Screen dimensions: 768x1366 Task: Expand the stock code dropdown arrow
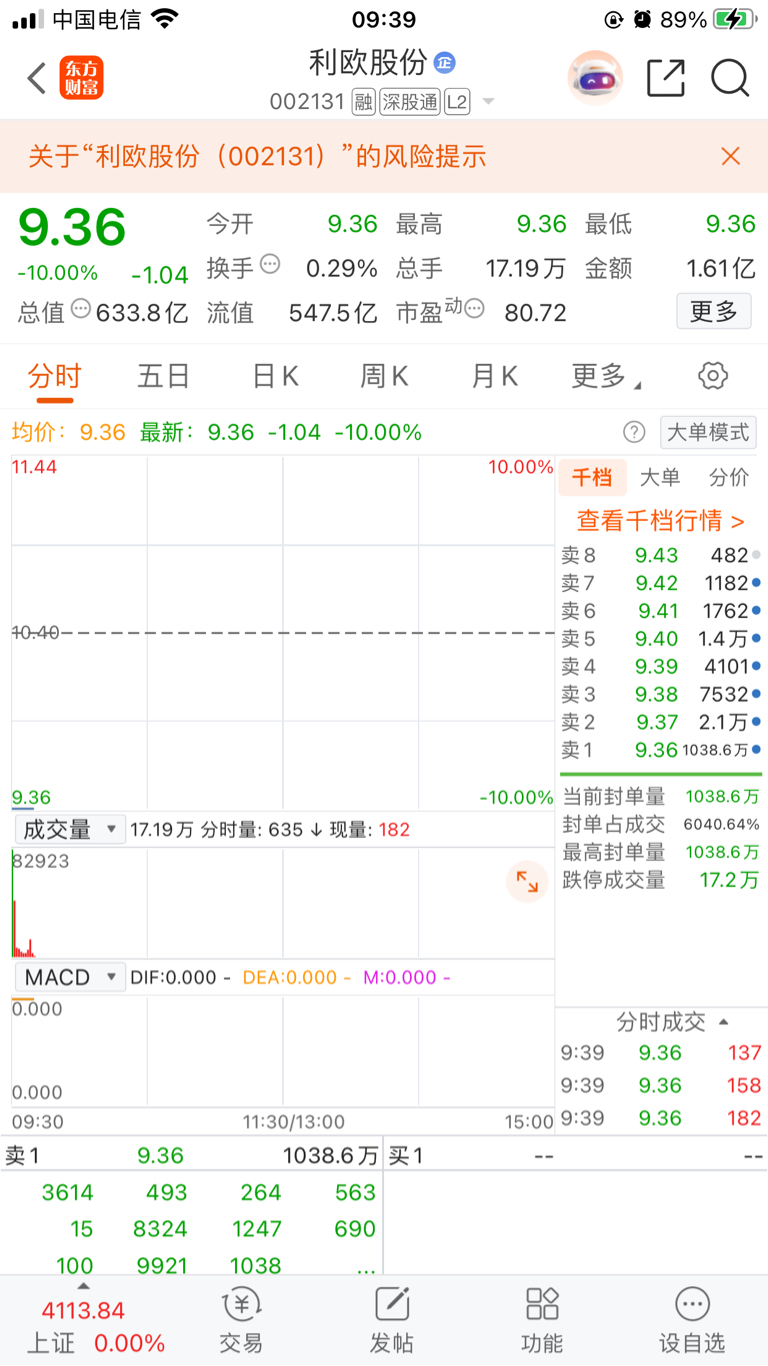point(488,102)
